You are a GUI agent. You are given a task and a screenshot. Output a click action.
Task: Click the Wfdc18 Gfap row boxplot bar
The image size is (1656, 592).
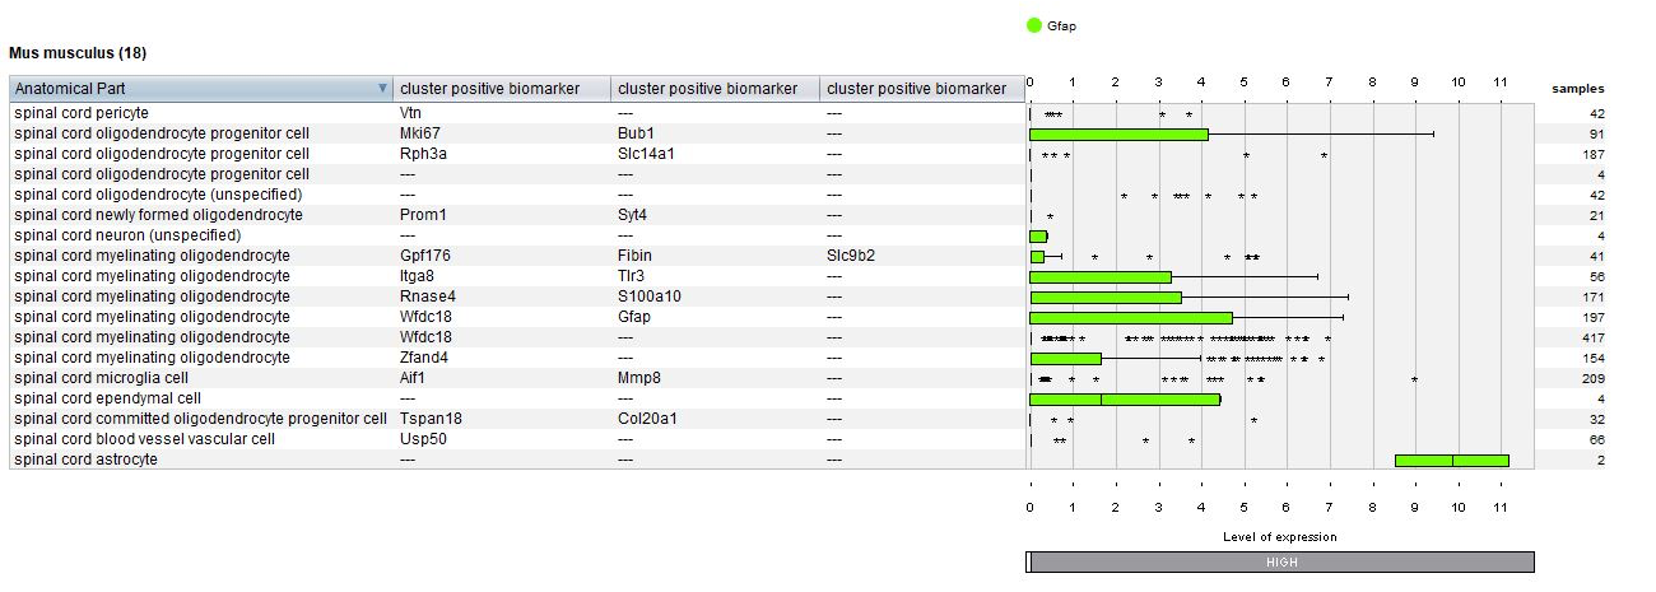pos(1131,318)
